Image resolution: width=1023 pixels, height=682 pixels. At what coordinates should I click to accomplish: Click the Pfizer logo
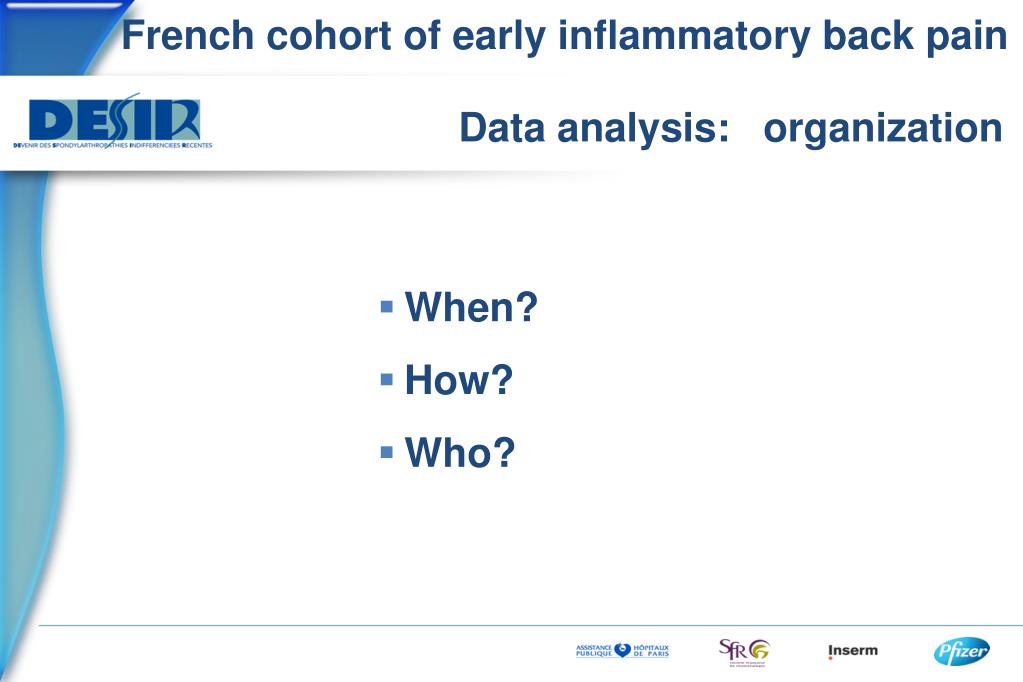pos(961,651)
